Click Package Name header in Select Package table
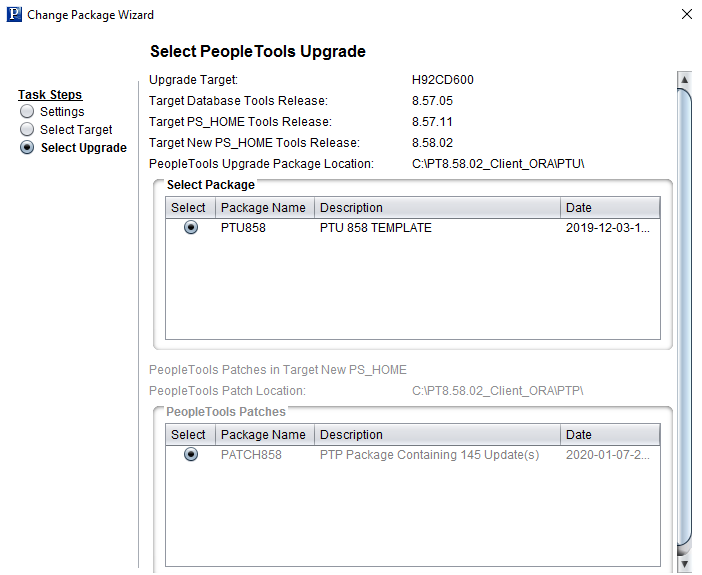The image size is (702, 575). coord(265,208)
